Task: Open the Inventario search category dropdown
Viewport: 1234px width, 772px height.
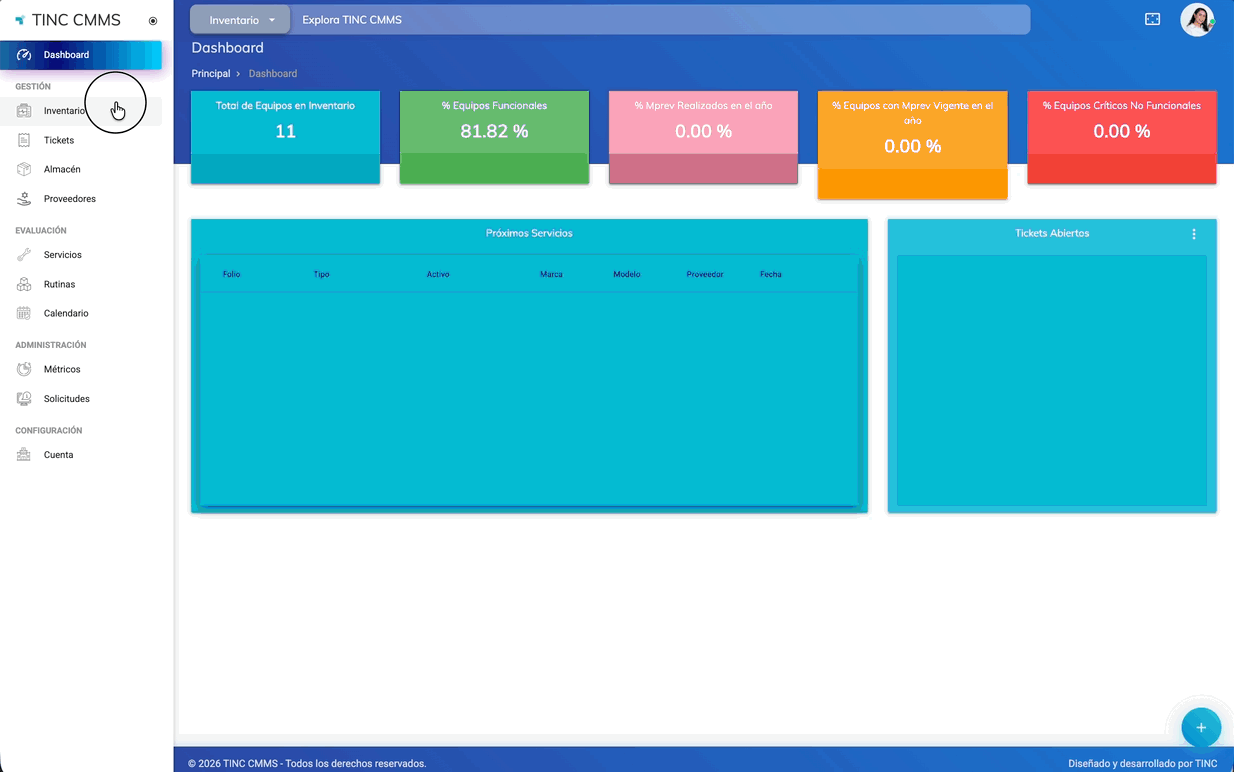Action: tap(241, 20)
